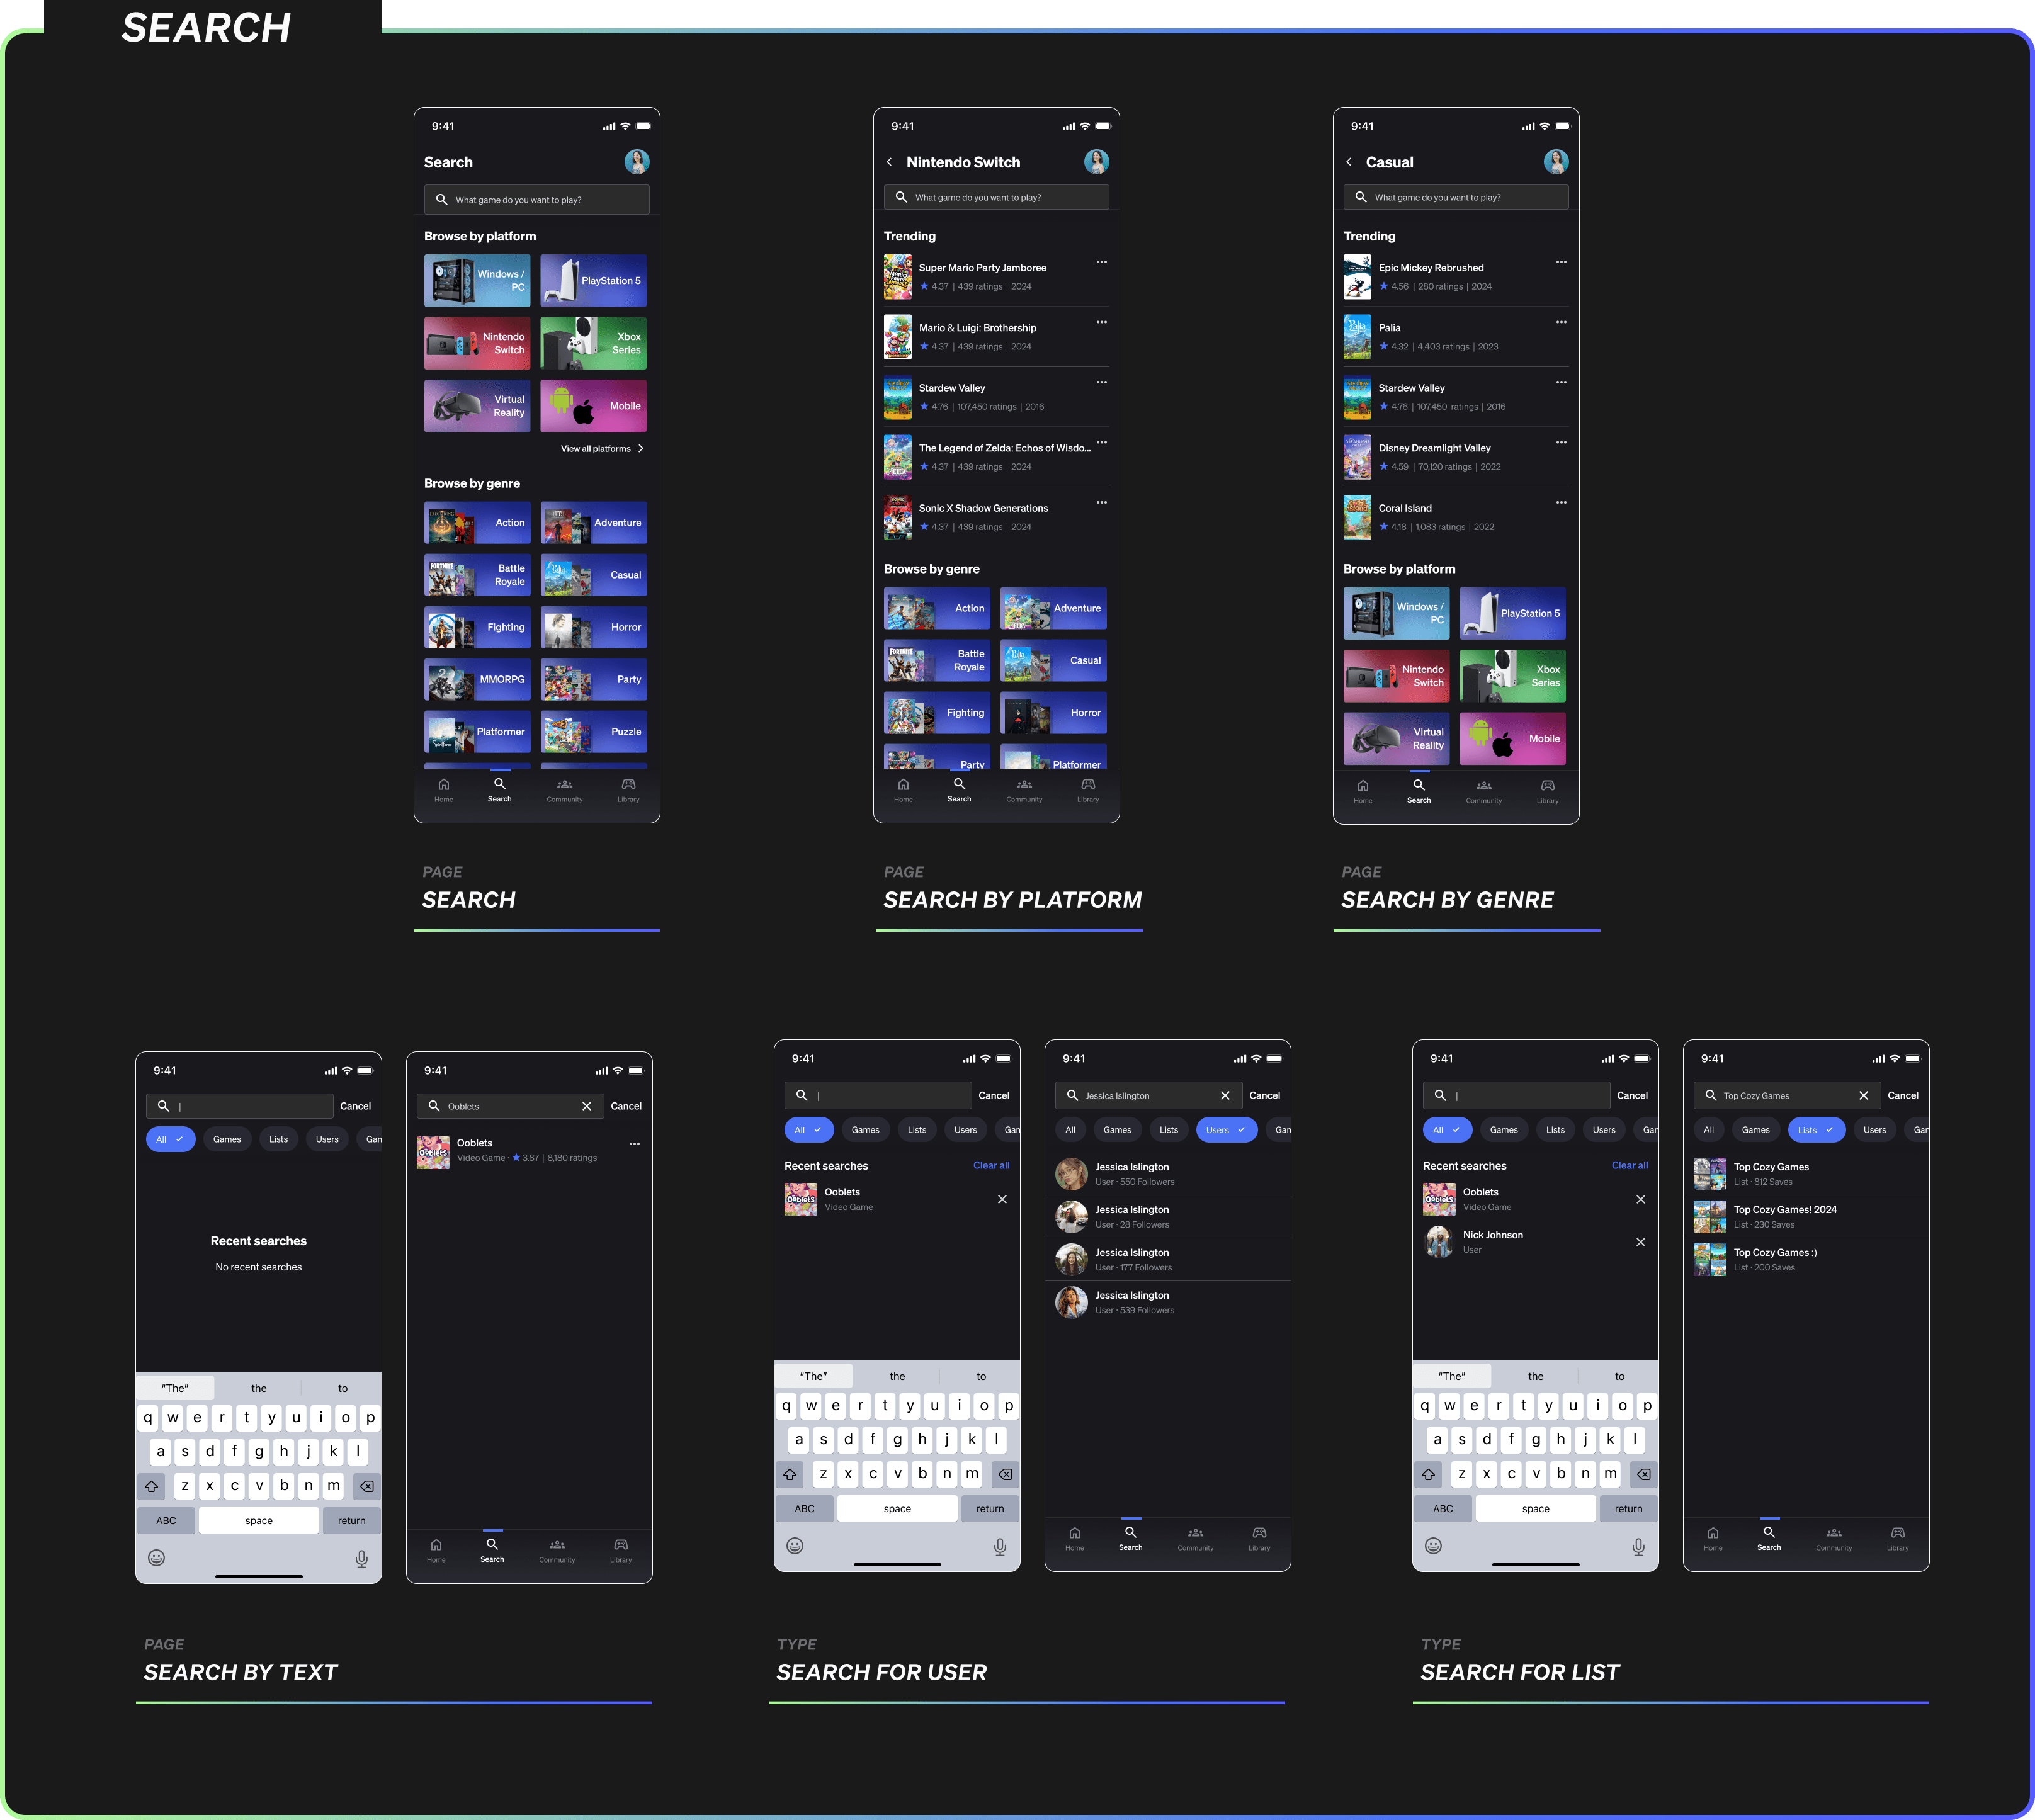Focus search field on the main Search screen
Image resolution: width=2035 pixels, height=1820 pixels.
(537, 200)
